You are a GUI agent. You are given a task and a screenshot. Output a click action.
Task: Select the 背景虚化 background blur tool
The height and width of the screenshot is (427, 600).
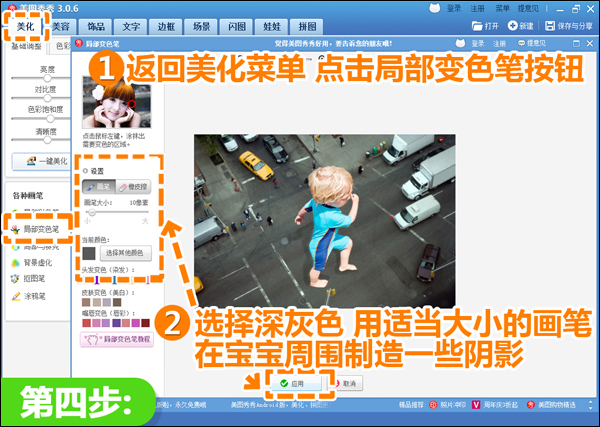[x=32, y=262]
